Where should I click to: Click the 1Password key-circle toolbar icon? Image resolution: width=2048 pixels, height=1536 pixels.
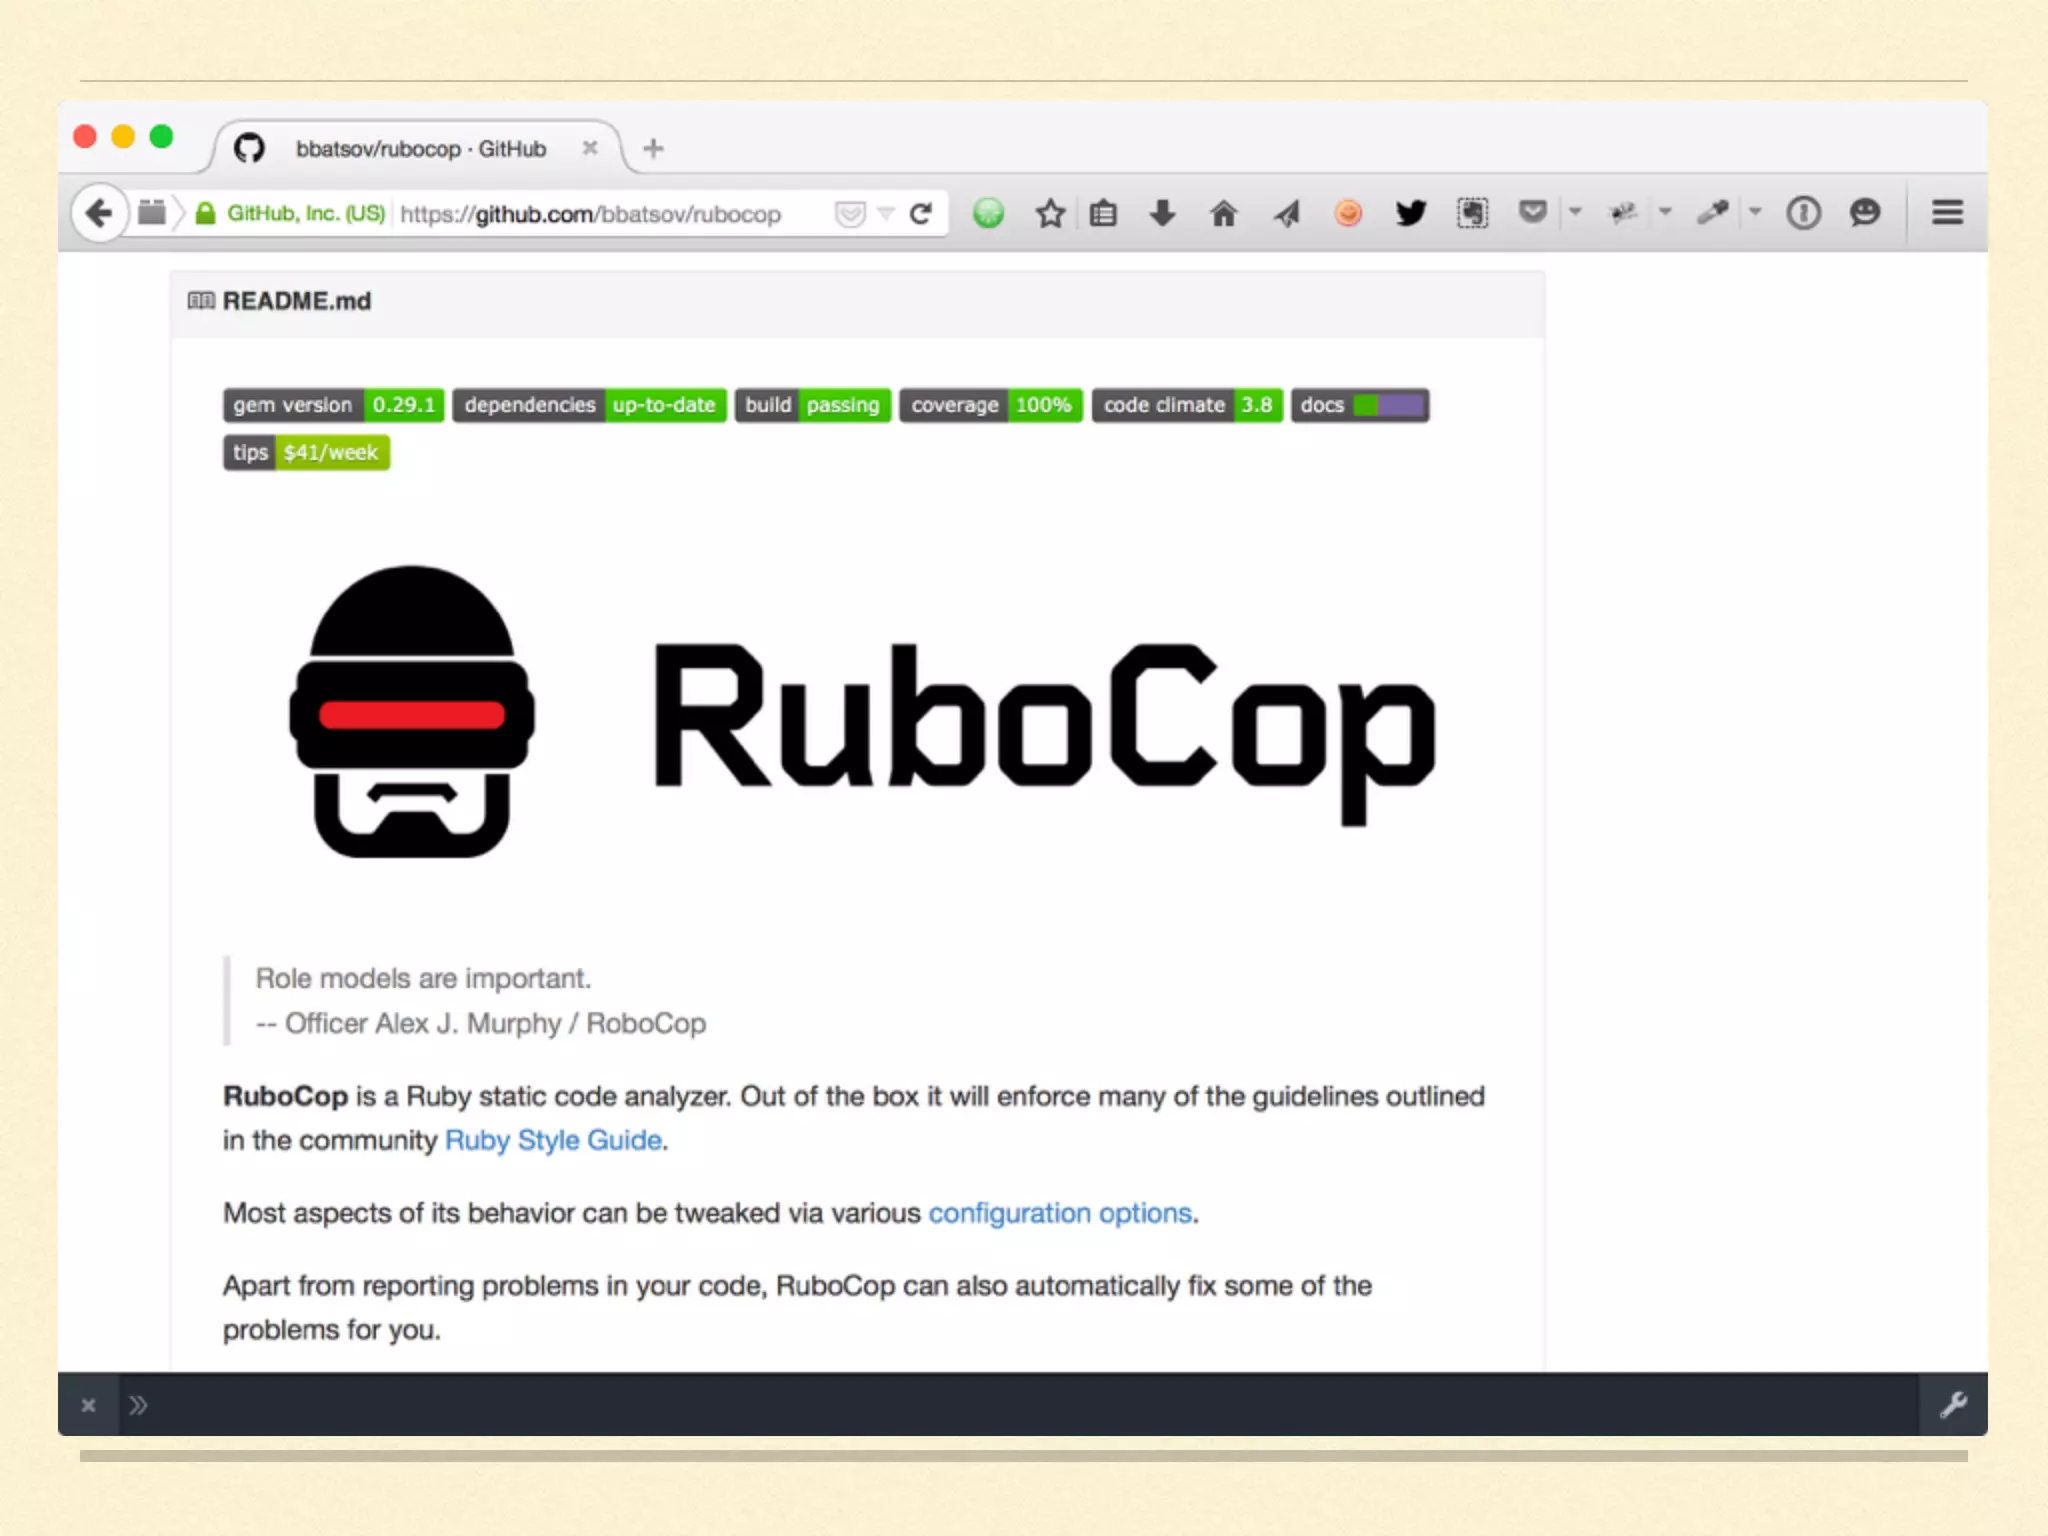(1803, 213)
